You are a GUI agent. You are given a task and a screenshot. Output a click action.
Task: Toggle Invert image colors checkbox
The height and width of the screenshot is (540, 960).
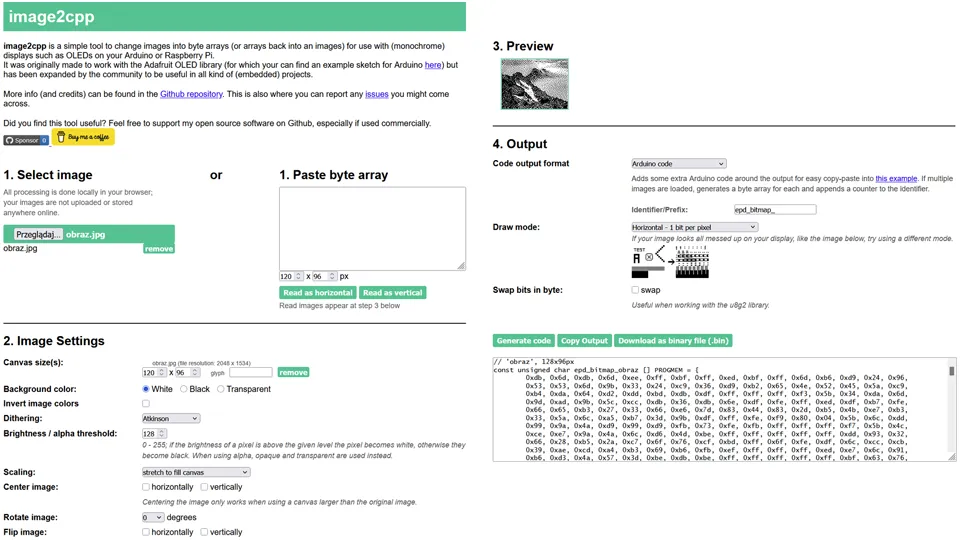coord(146,403)
